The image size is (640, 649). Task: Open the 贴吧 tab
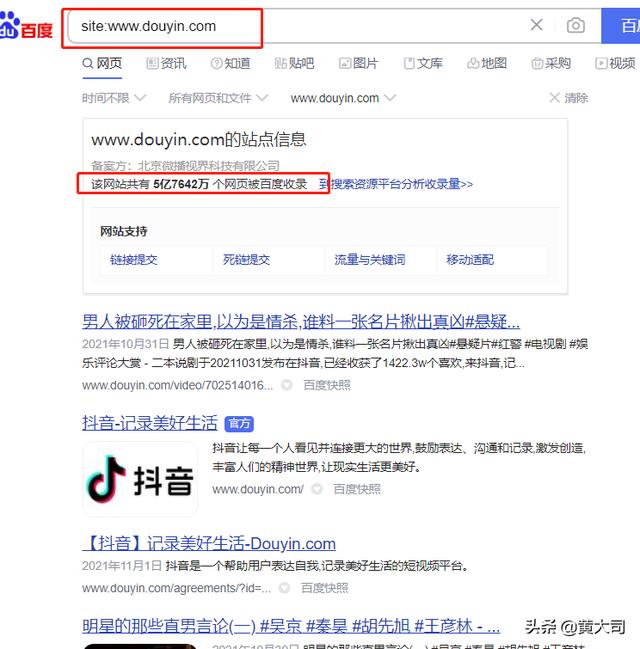[x=294, y=63]
